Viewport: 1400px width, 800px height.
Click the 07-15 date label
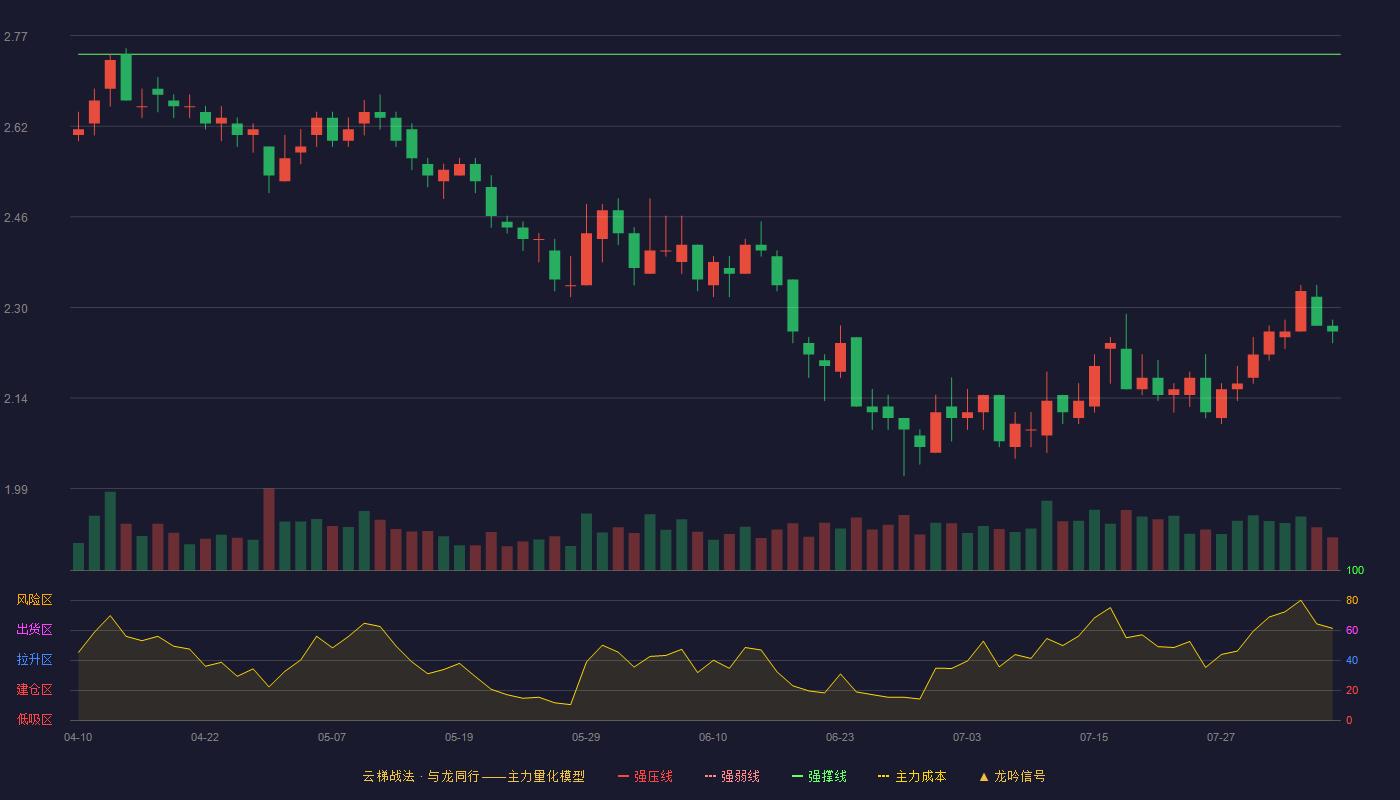(1094, 737)
